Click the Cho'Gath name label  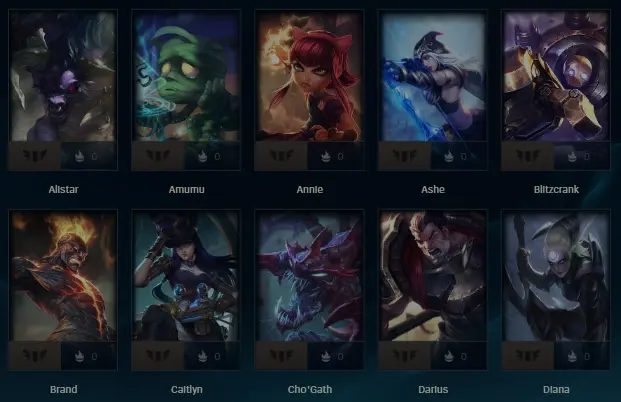pos(310,390)
